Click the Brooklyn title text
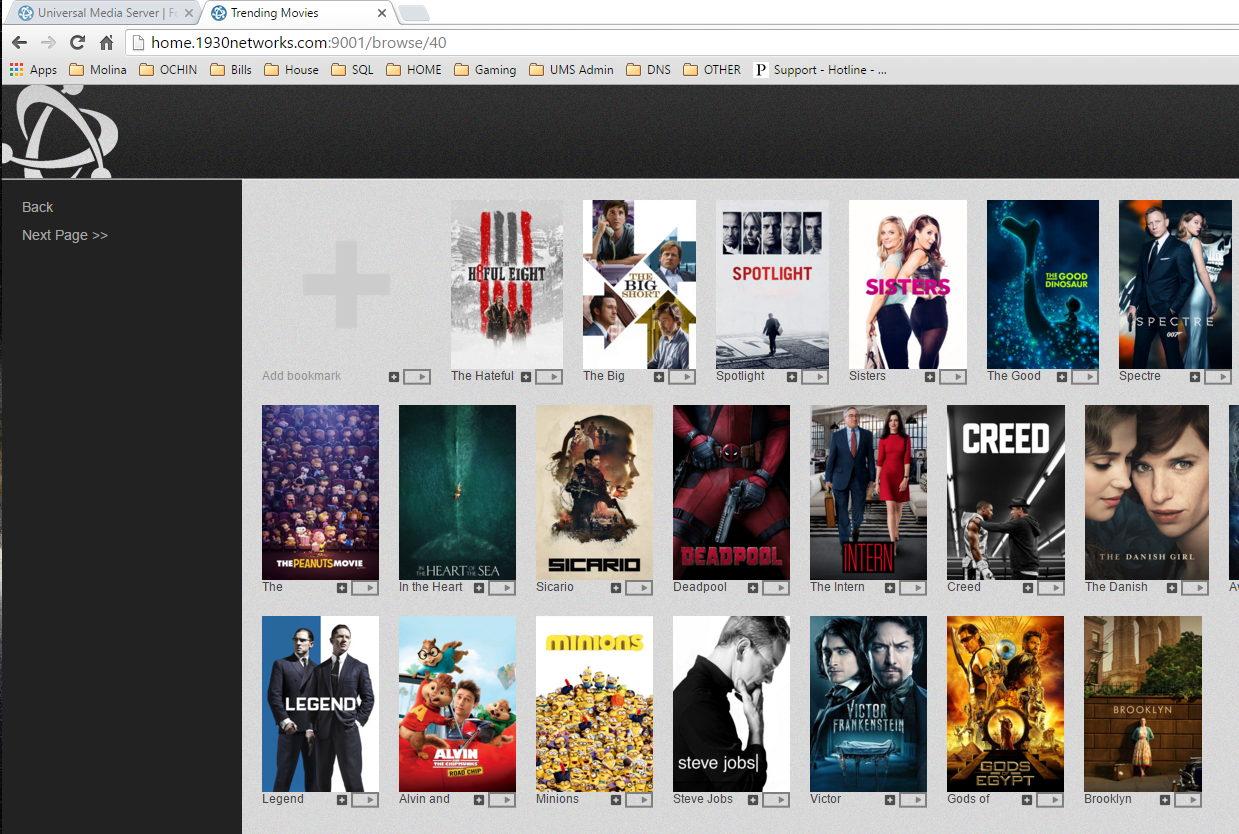Screen dimensions: 1239x834 click(1108, 799)
